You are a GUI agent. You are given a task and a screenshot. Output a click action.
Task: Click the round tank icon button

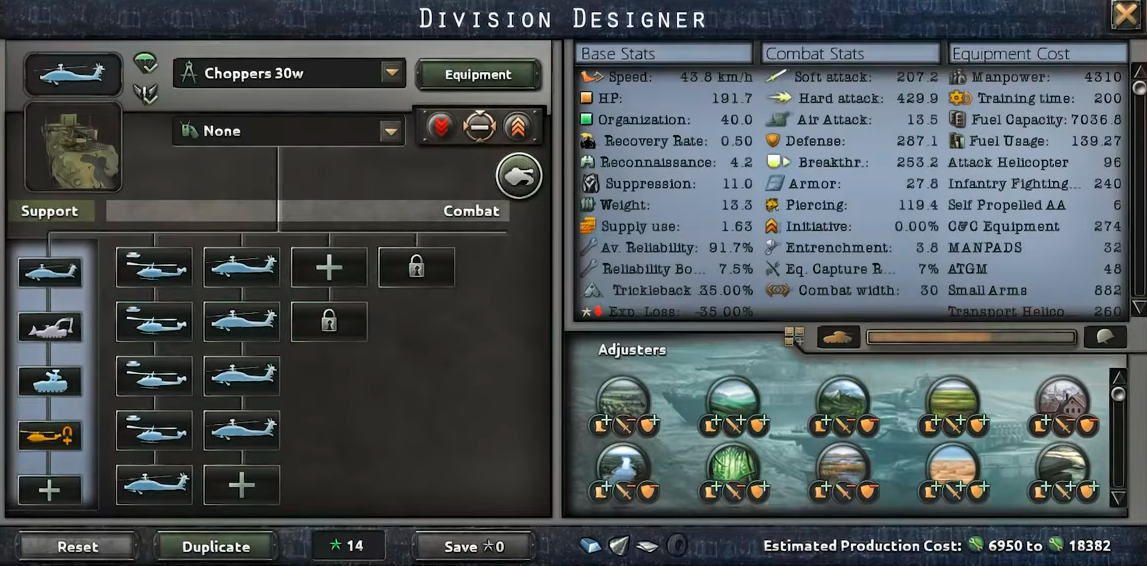(519, 176)
